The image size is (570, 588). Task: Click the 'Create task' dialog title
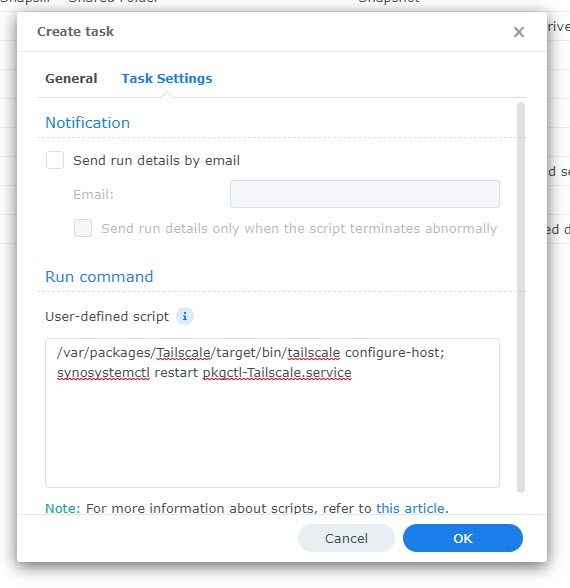point(75,32)
